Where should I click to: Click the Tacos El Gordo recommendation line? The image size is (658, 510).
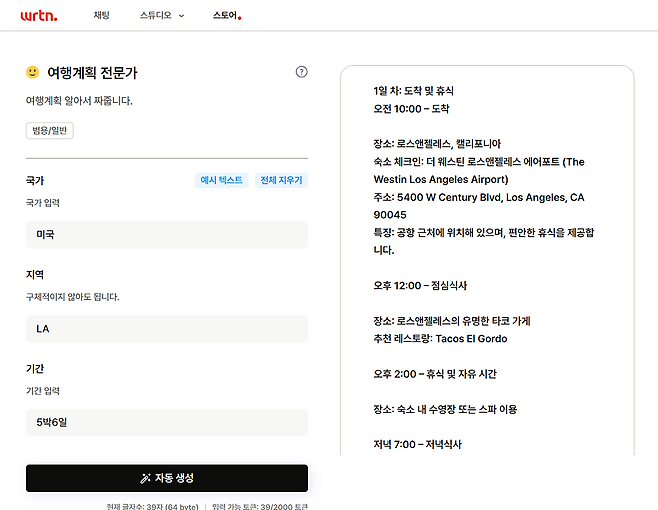pyautogui.click(x=439, y=339)
